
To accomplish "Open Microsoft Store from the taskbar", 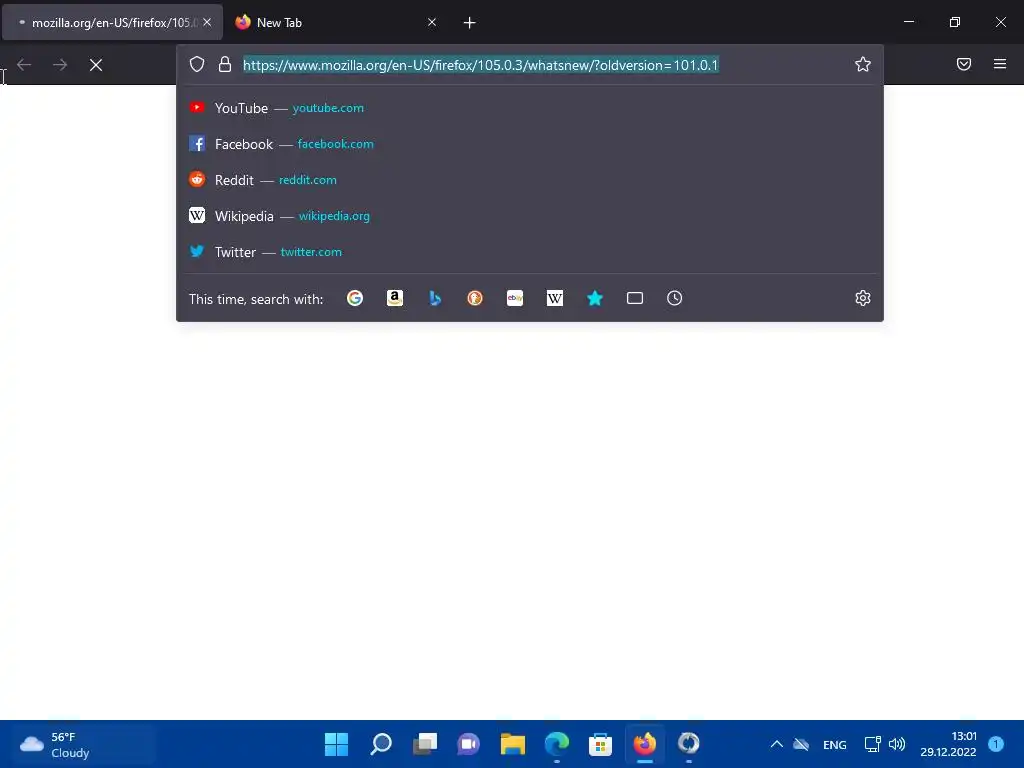I will tap(600, 744).
